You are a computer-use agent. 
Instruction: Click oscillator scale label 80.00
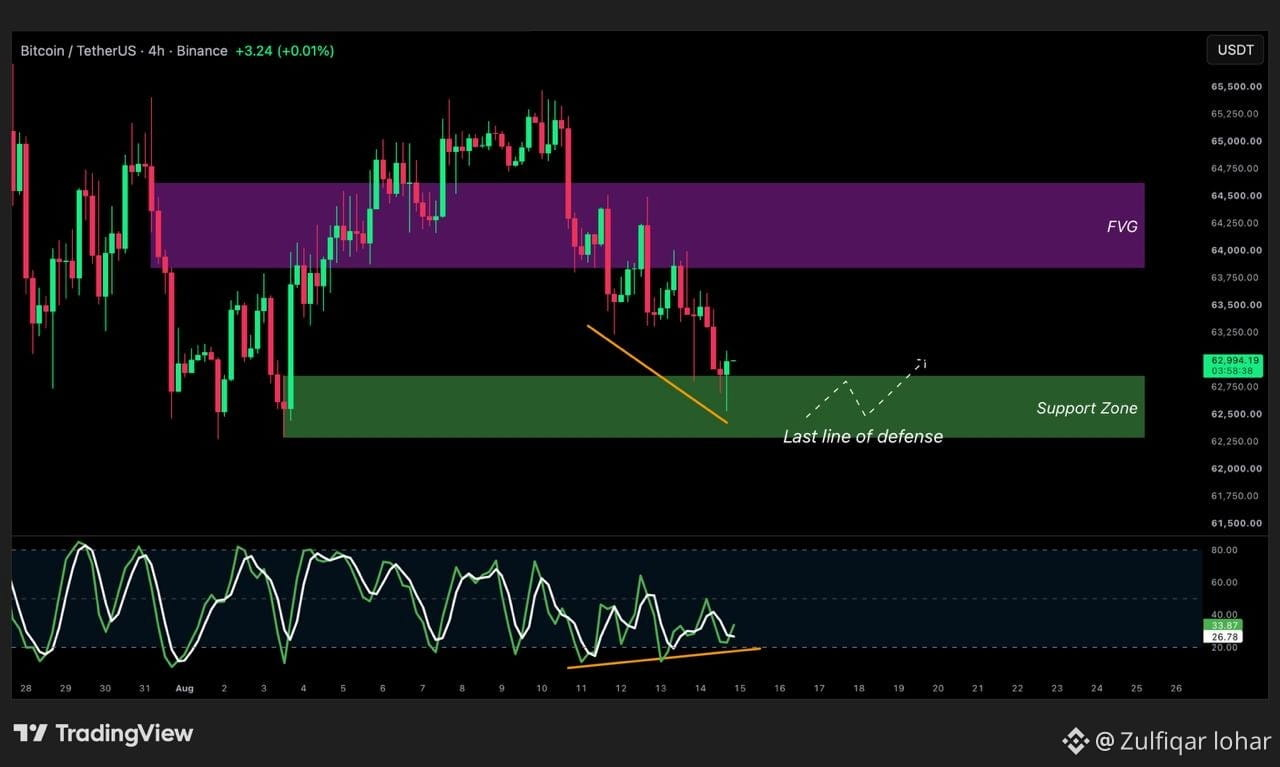click(x=1225, y=550)
